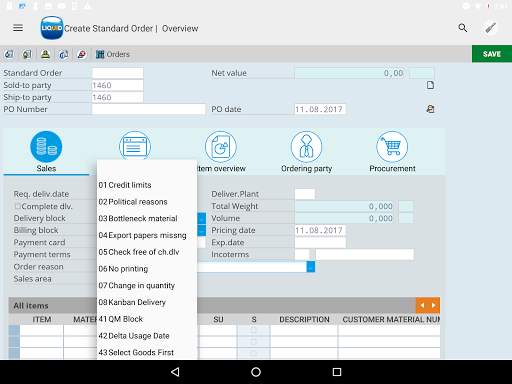The image size is (512, 384).
Task: Choose '42 Delta Usage Date' option
Action: tap(147, 336)
